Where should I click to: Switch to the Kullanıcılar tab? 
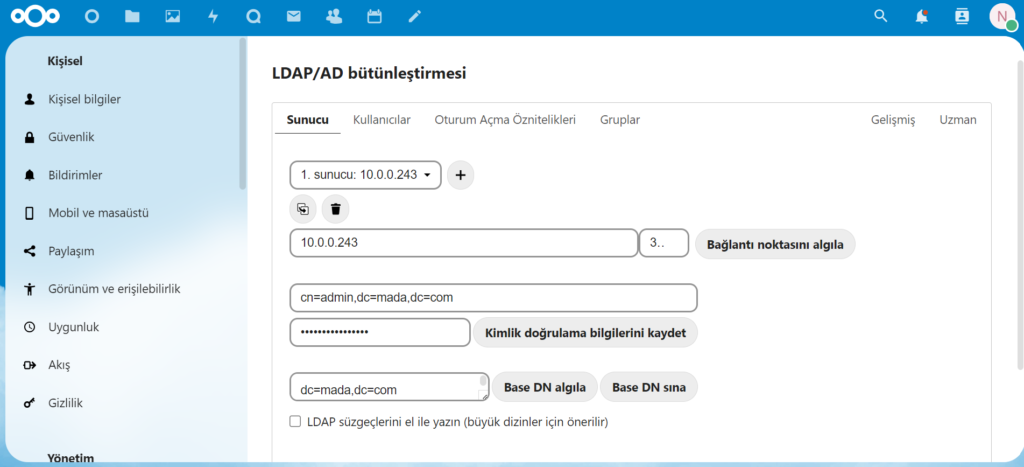click(x=381, y=120)
